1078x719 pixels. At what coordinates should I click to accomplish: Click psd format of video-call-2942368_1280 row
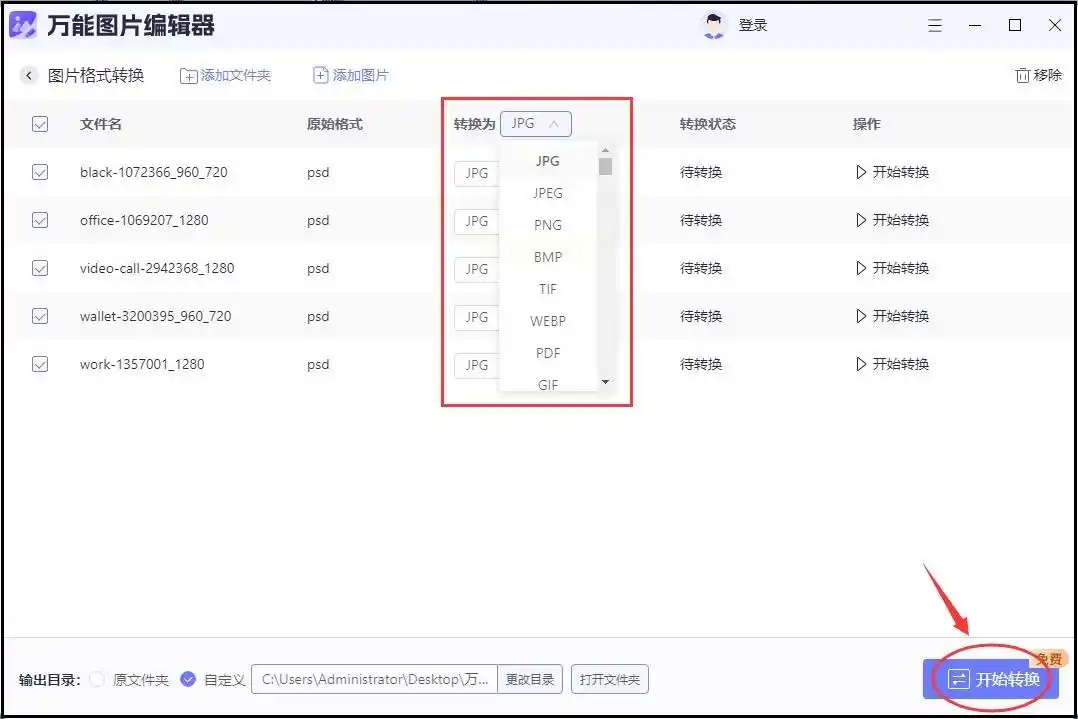[x=318, y=268]
